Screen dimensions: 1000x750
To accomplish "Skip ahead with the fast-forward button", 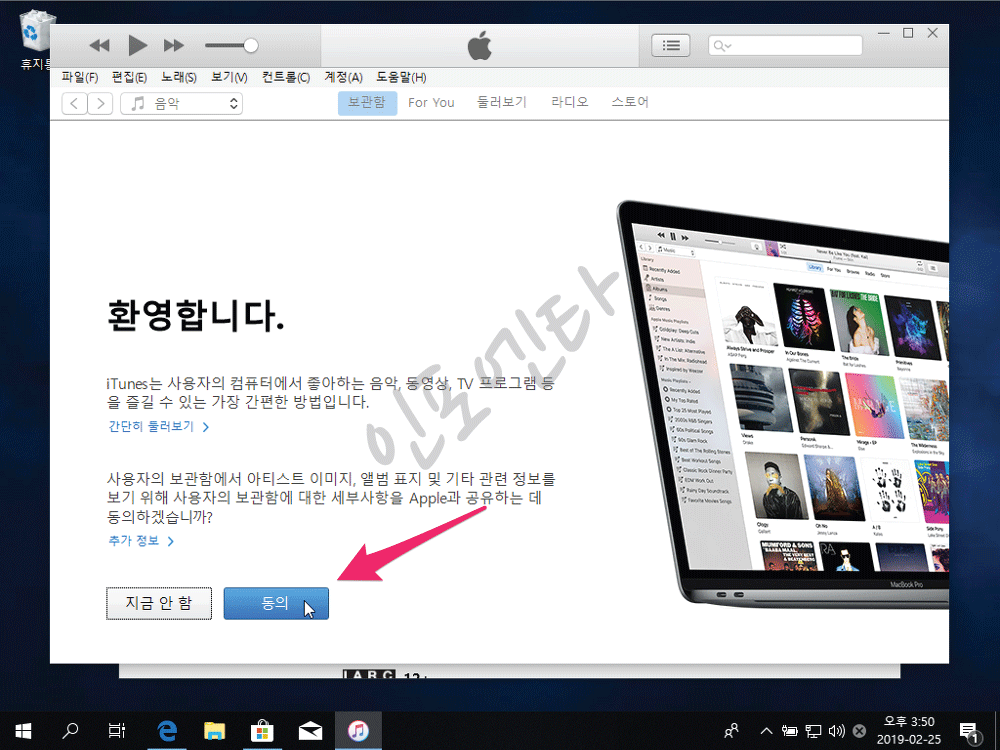I will (173, 45).
